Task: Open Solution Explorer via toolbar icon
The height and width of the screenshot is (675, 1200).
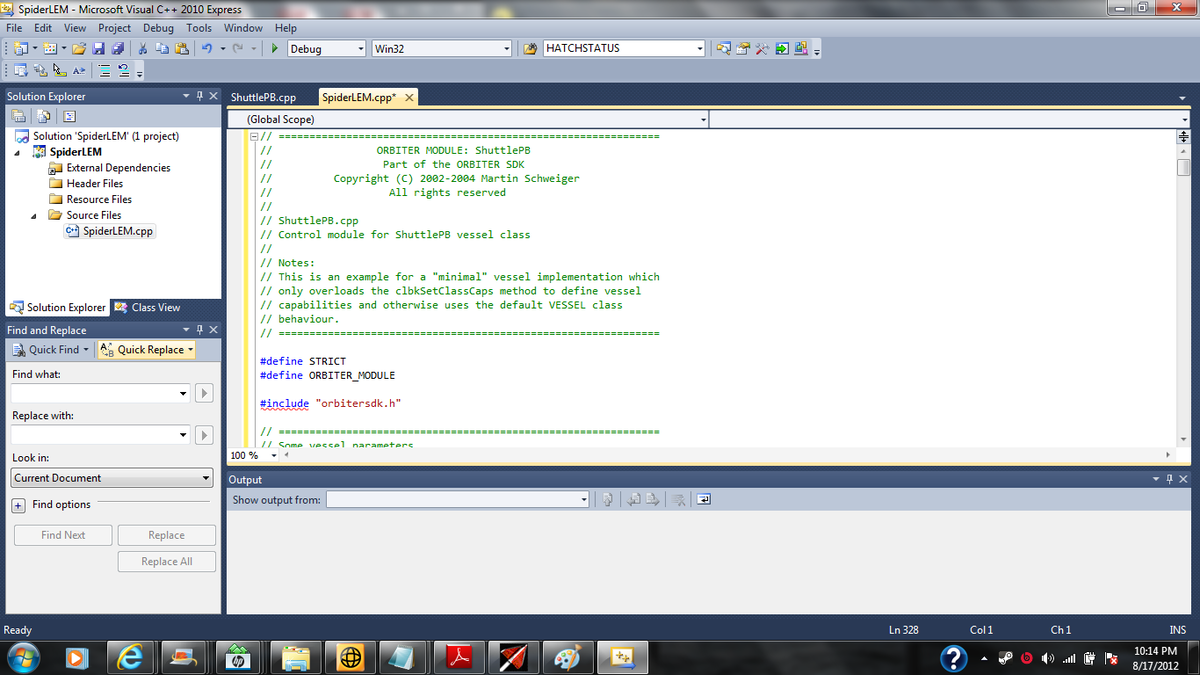Action: click(x=724, y=48)
